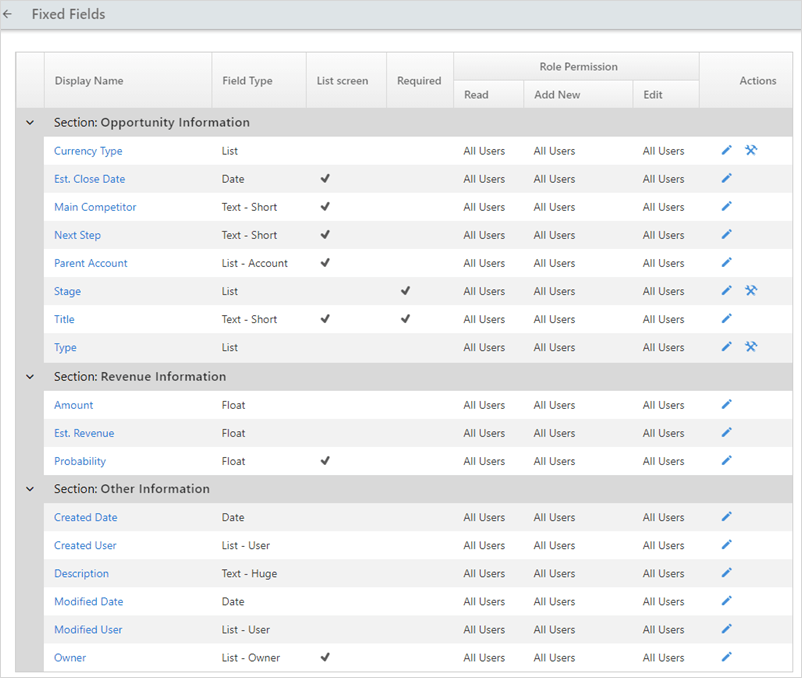The height and width of the screenshot is (678, 802).
Task: Edit the Est. Revenue field with pencil
Action: pos(726,433)
